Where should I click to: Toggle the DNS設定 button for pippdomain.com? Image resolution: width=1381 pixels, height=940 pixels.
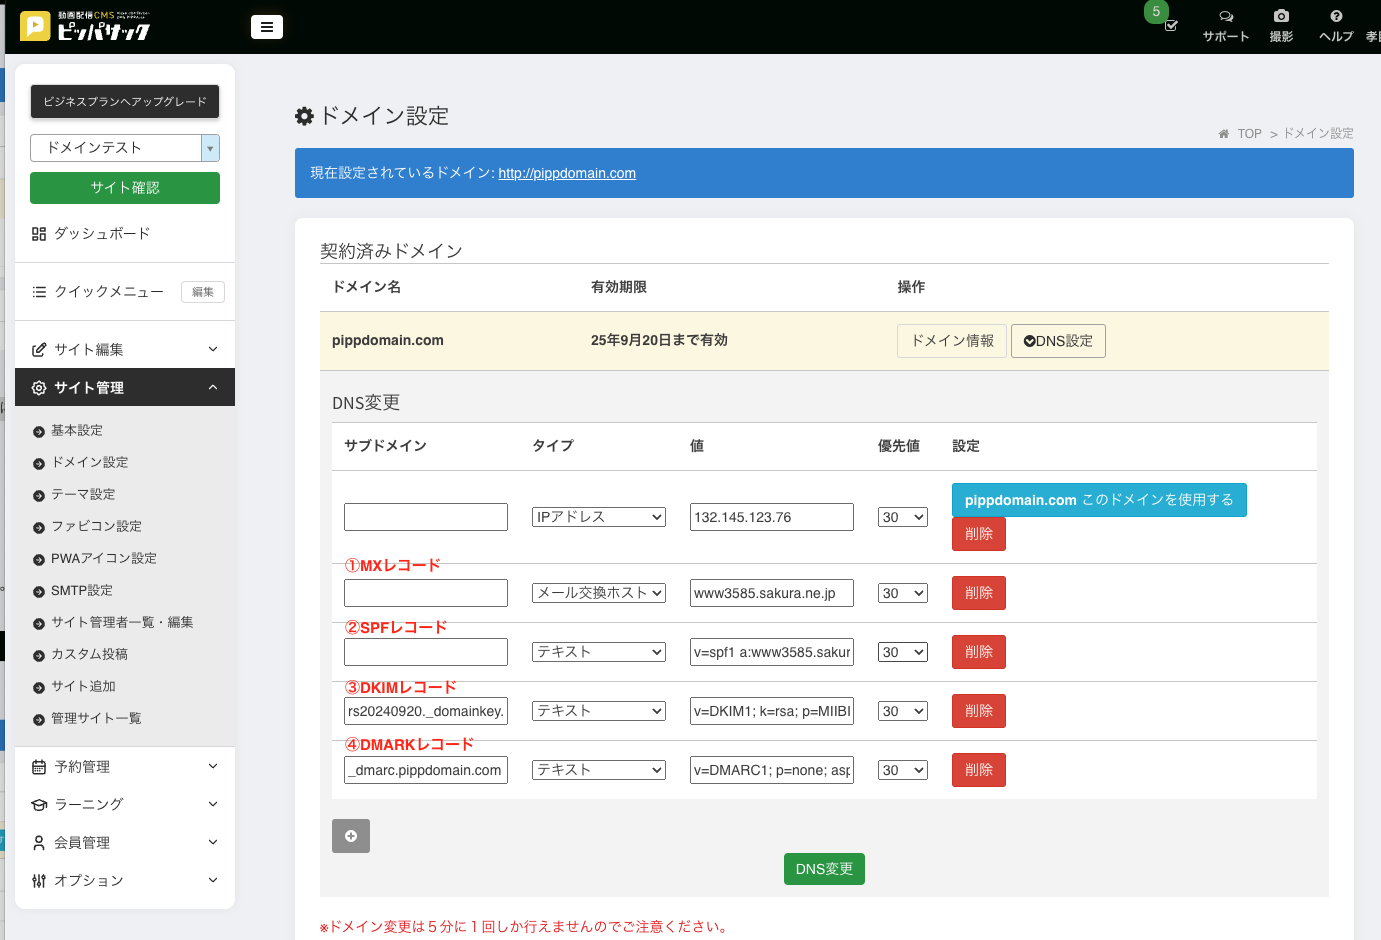click(x=1058, y=341)
